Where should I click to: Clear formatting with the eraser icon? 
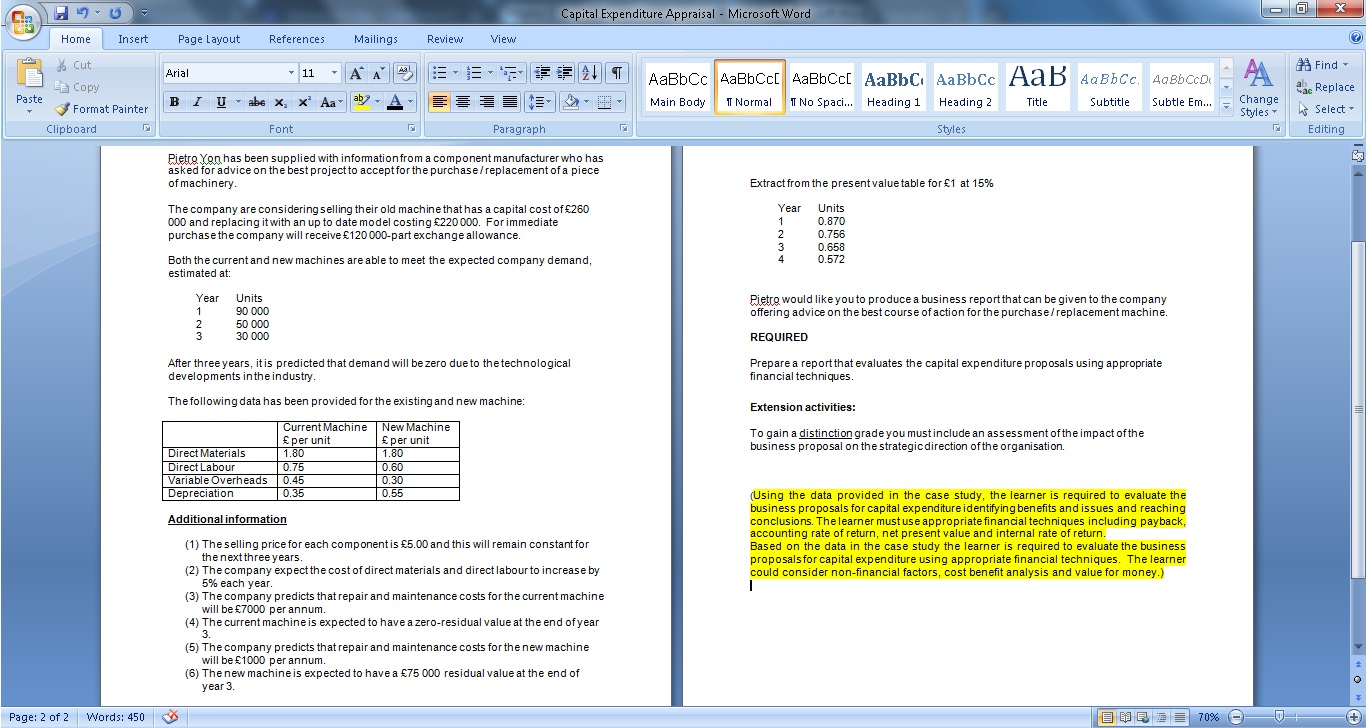(x=405, y=73)
